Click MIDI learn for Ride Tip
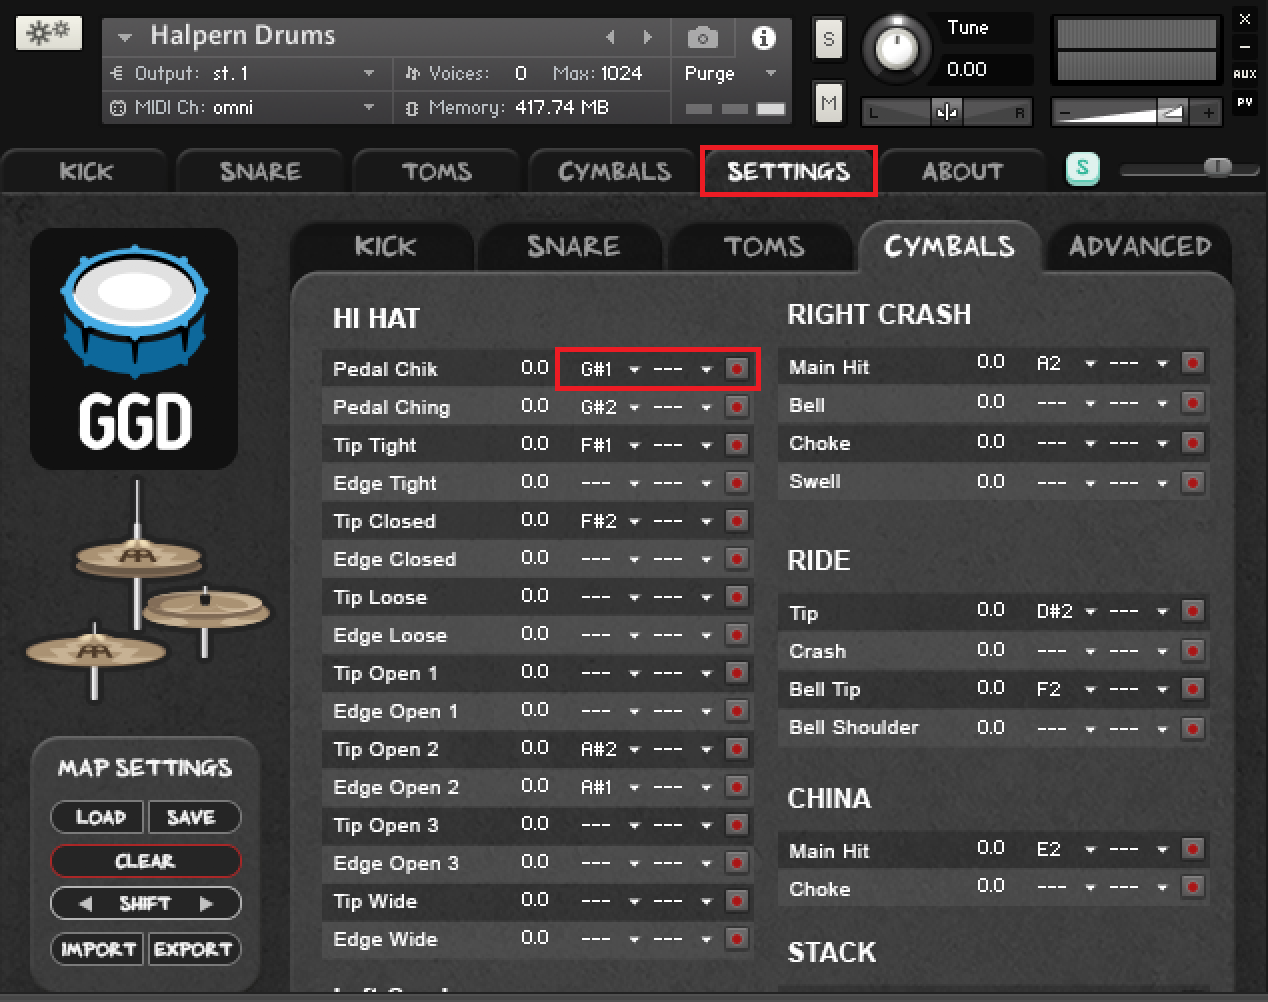 [1192, 611]
